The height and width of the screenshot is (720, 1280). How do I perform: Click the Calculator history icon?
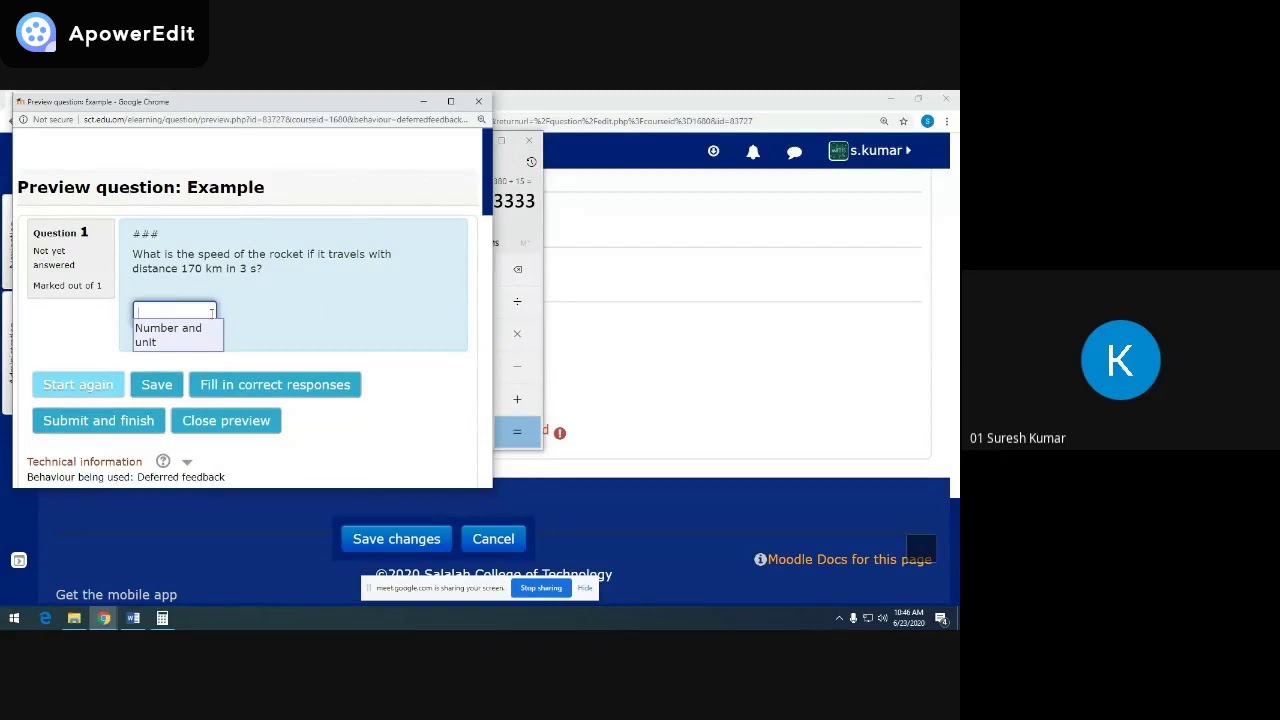pos(531,162)
